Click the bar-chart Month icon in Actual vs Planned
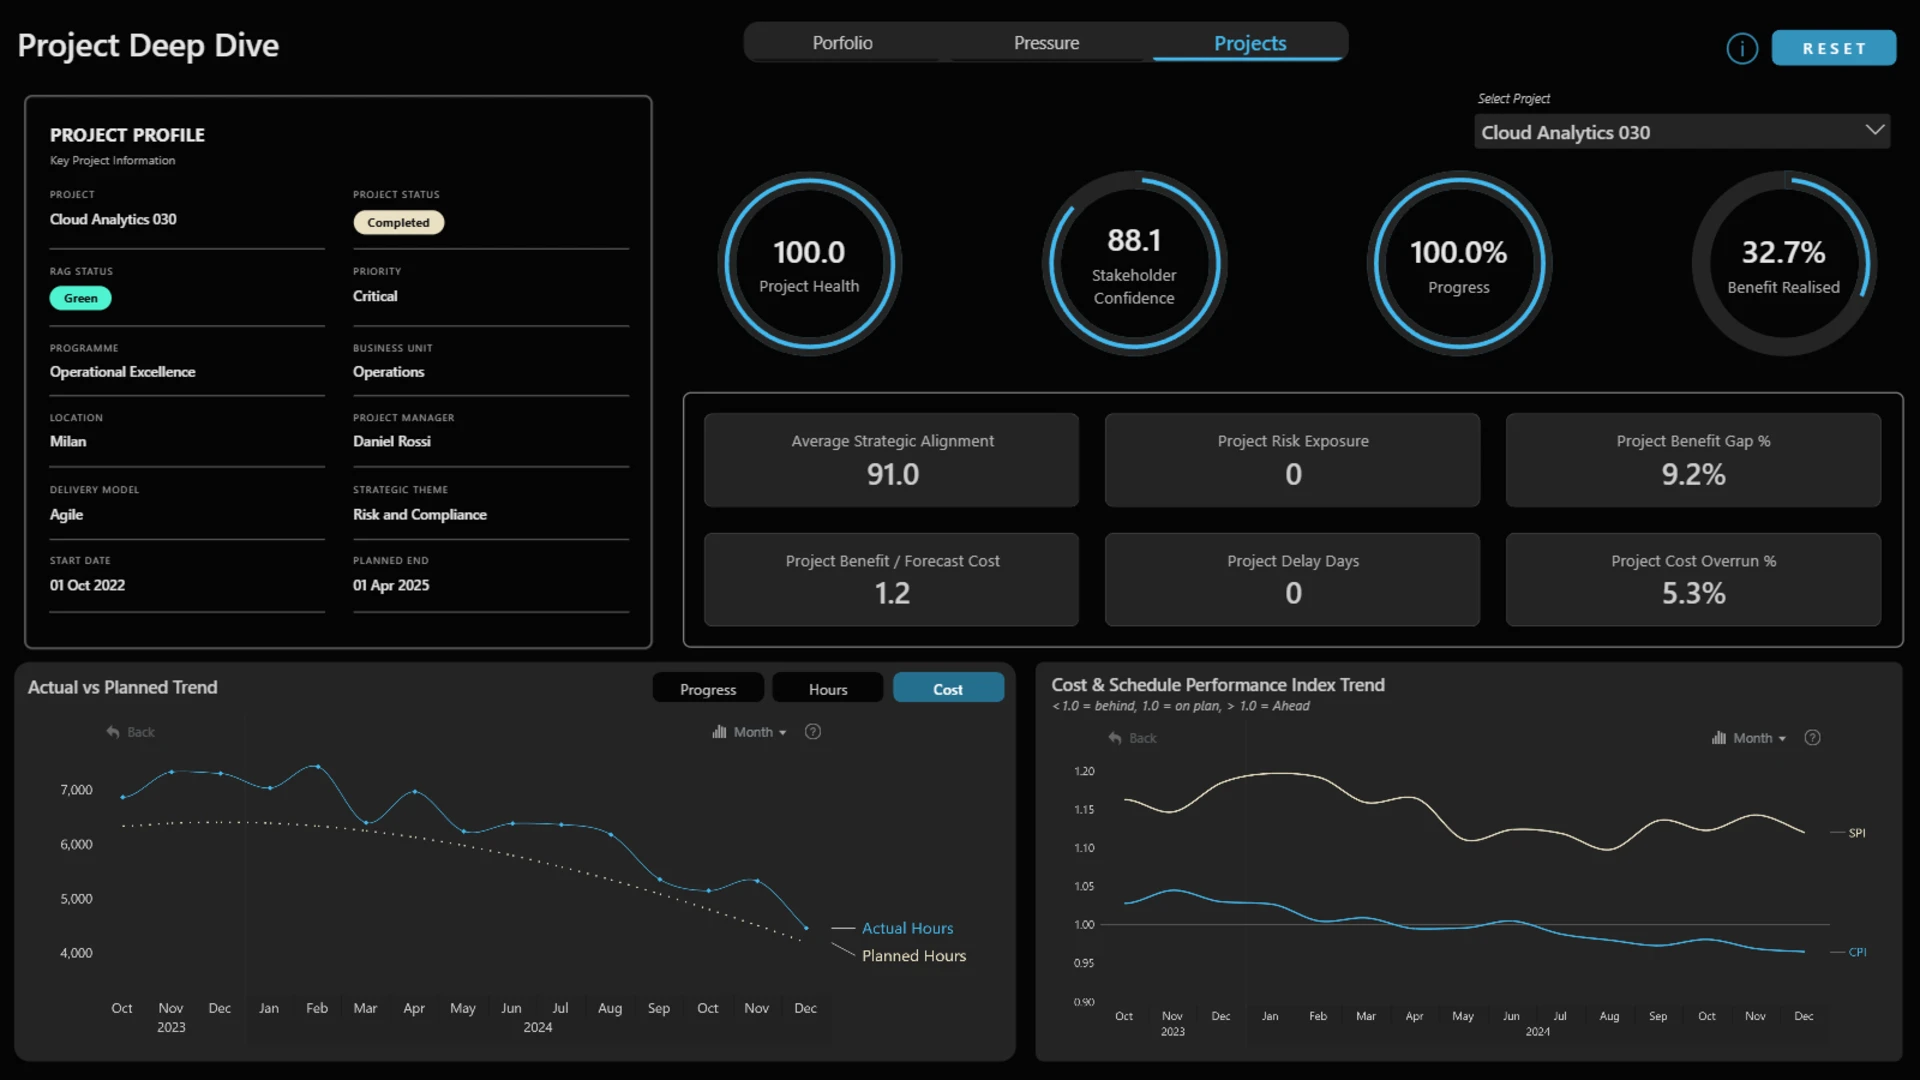The width and height of the screenshot is (1920, 1080). pos(719,732)
